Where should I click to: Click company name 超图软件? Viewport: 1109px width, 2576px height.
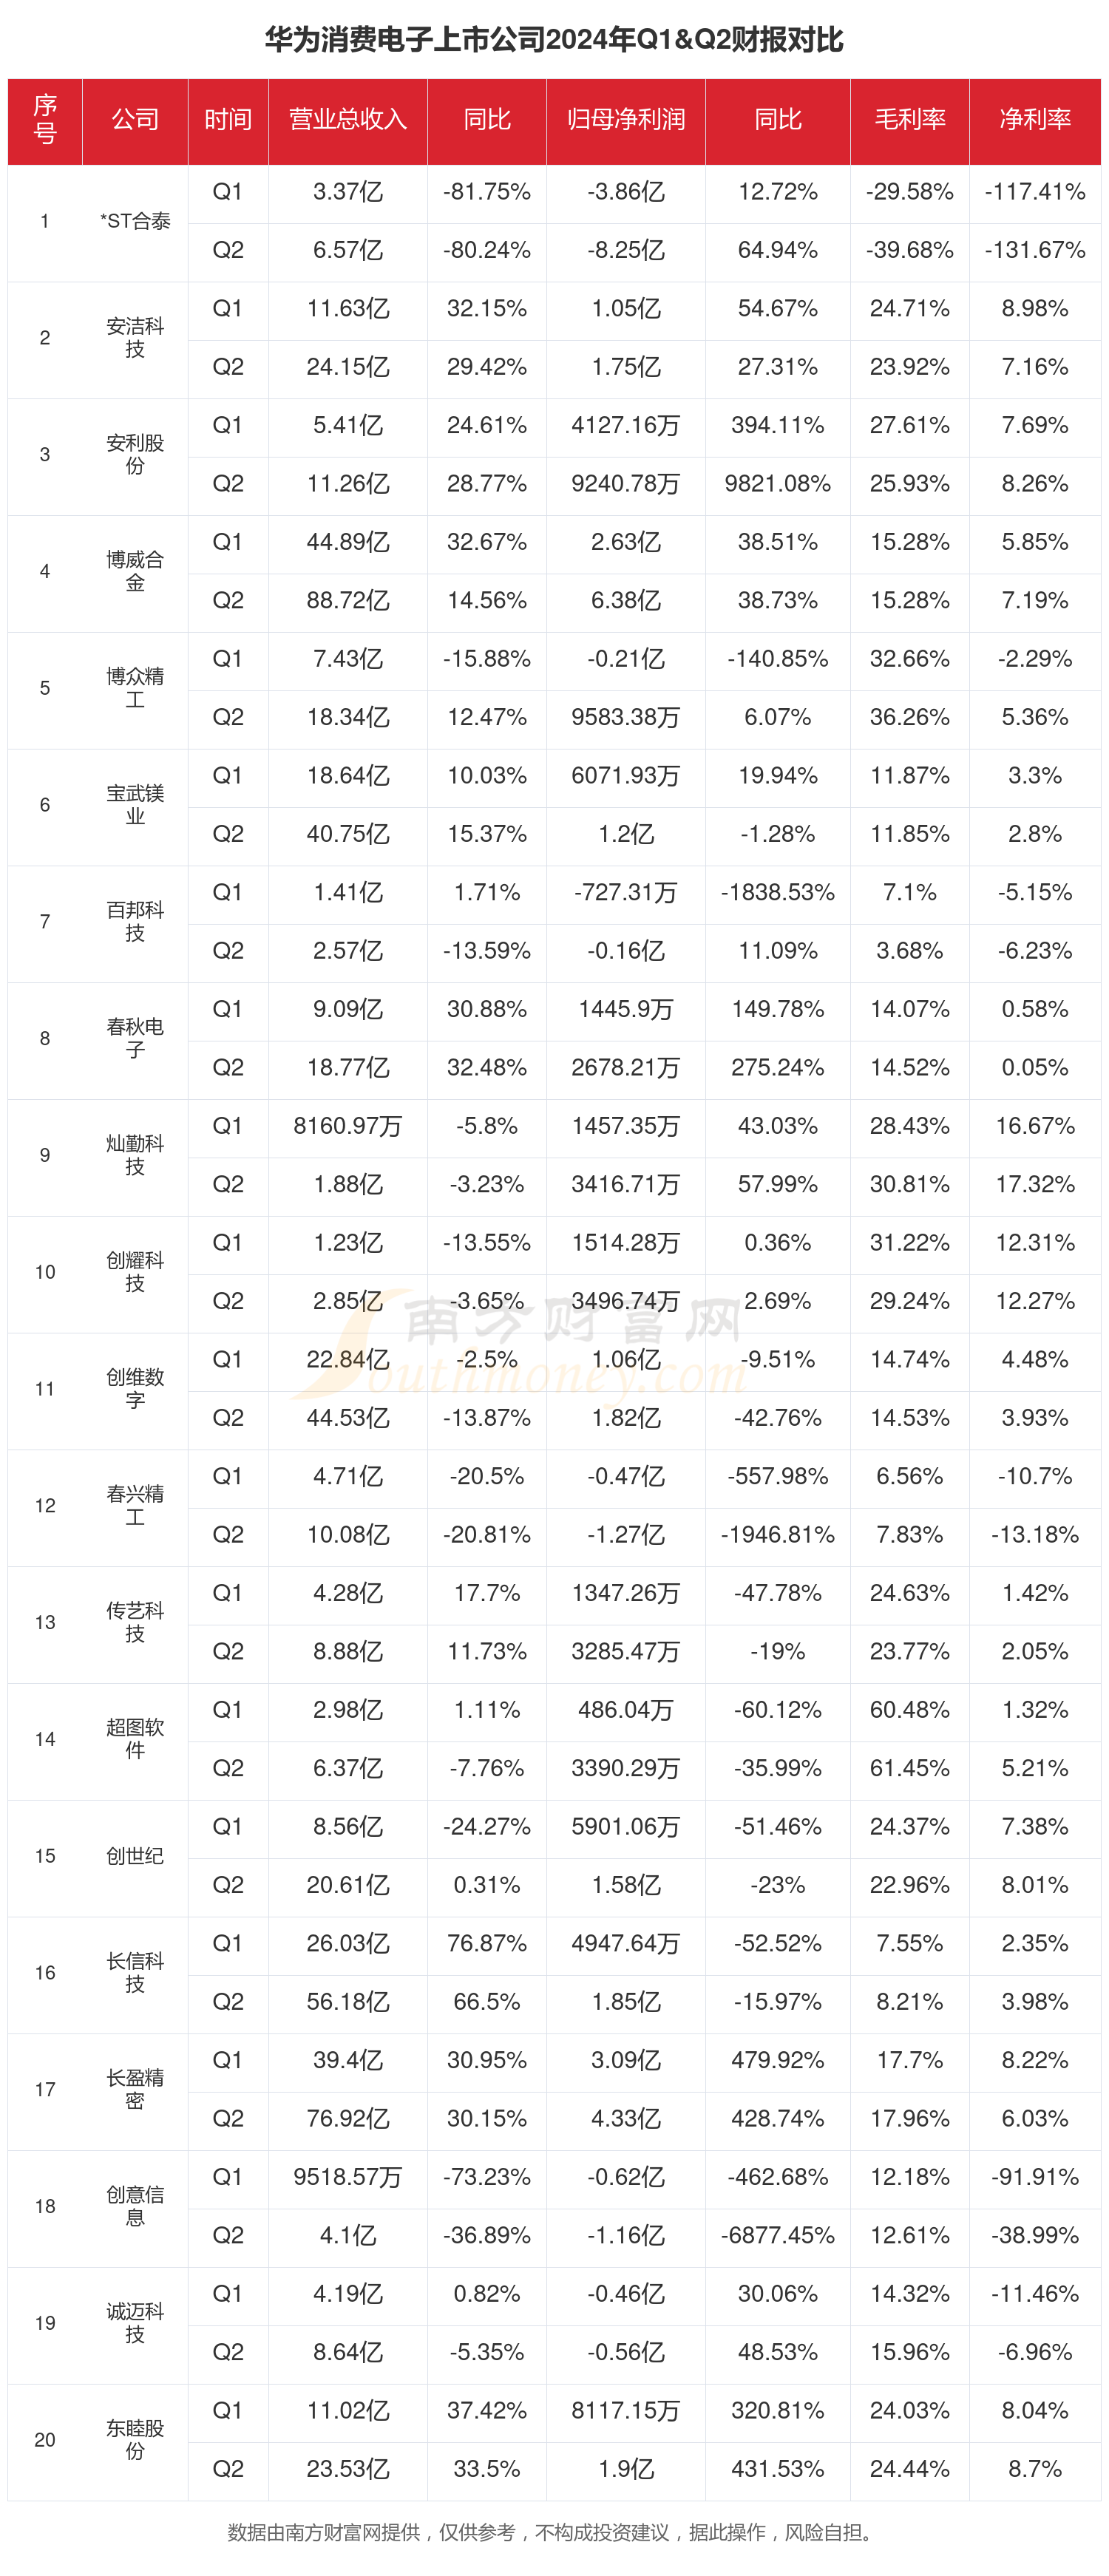[x=135, y=1739]
